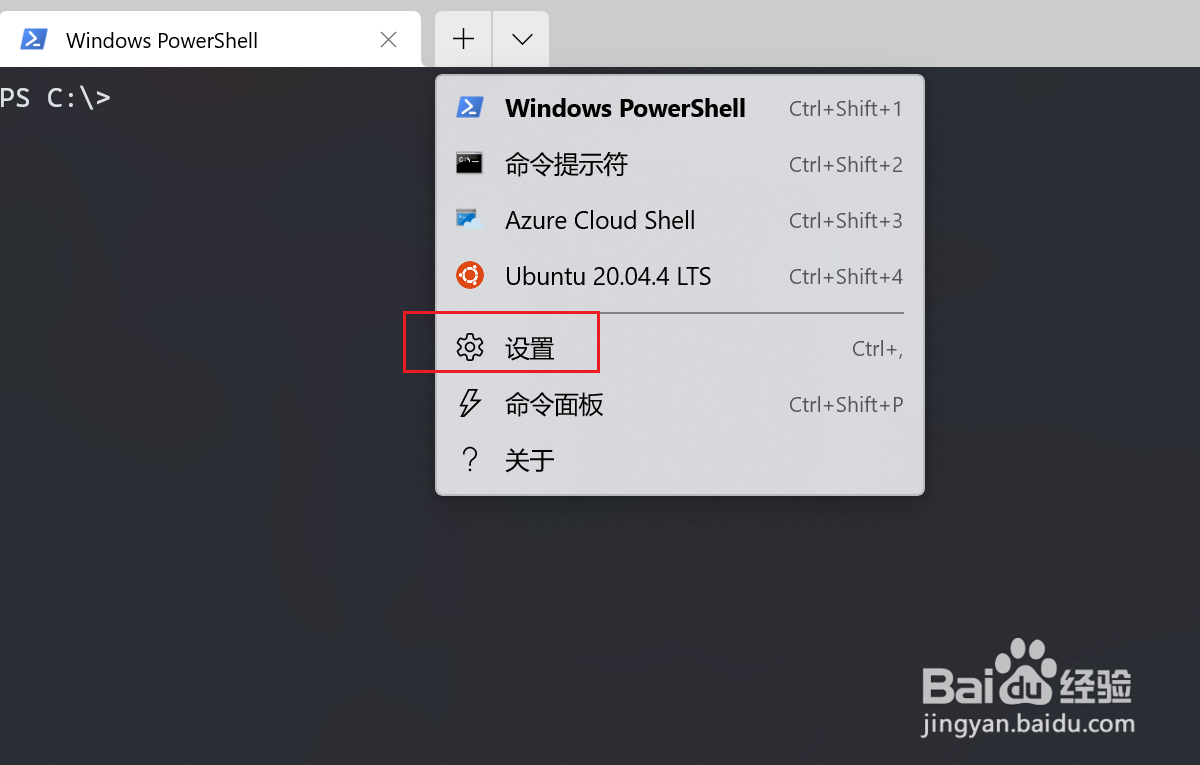Open the 命令提示符 profile entry
This screenshot has height=765, width=1200.
point(680,164)
